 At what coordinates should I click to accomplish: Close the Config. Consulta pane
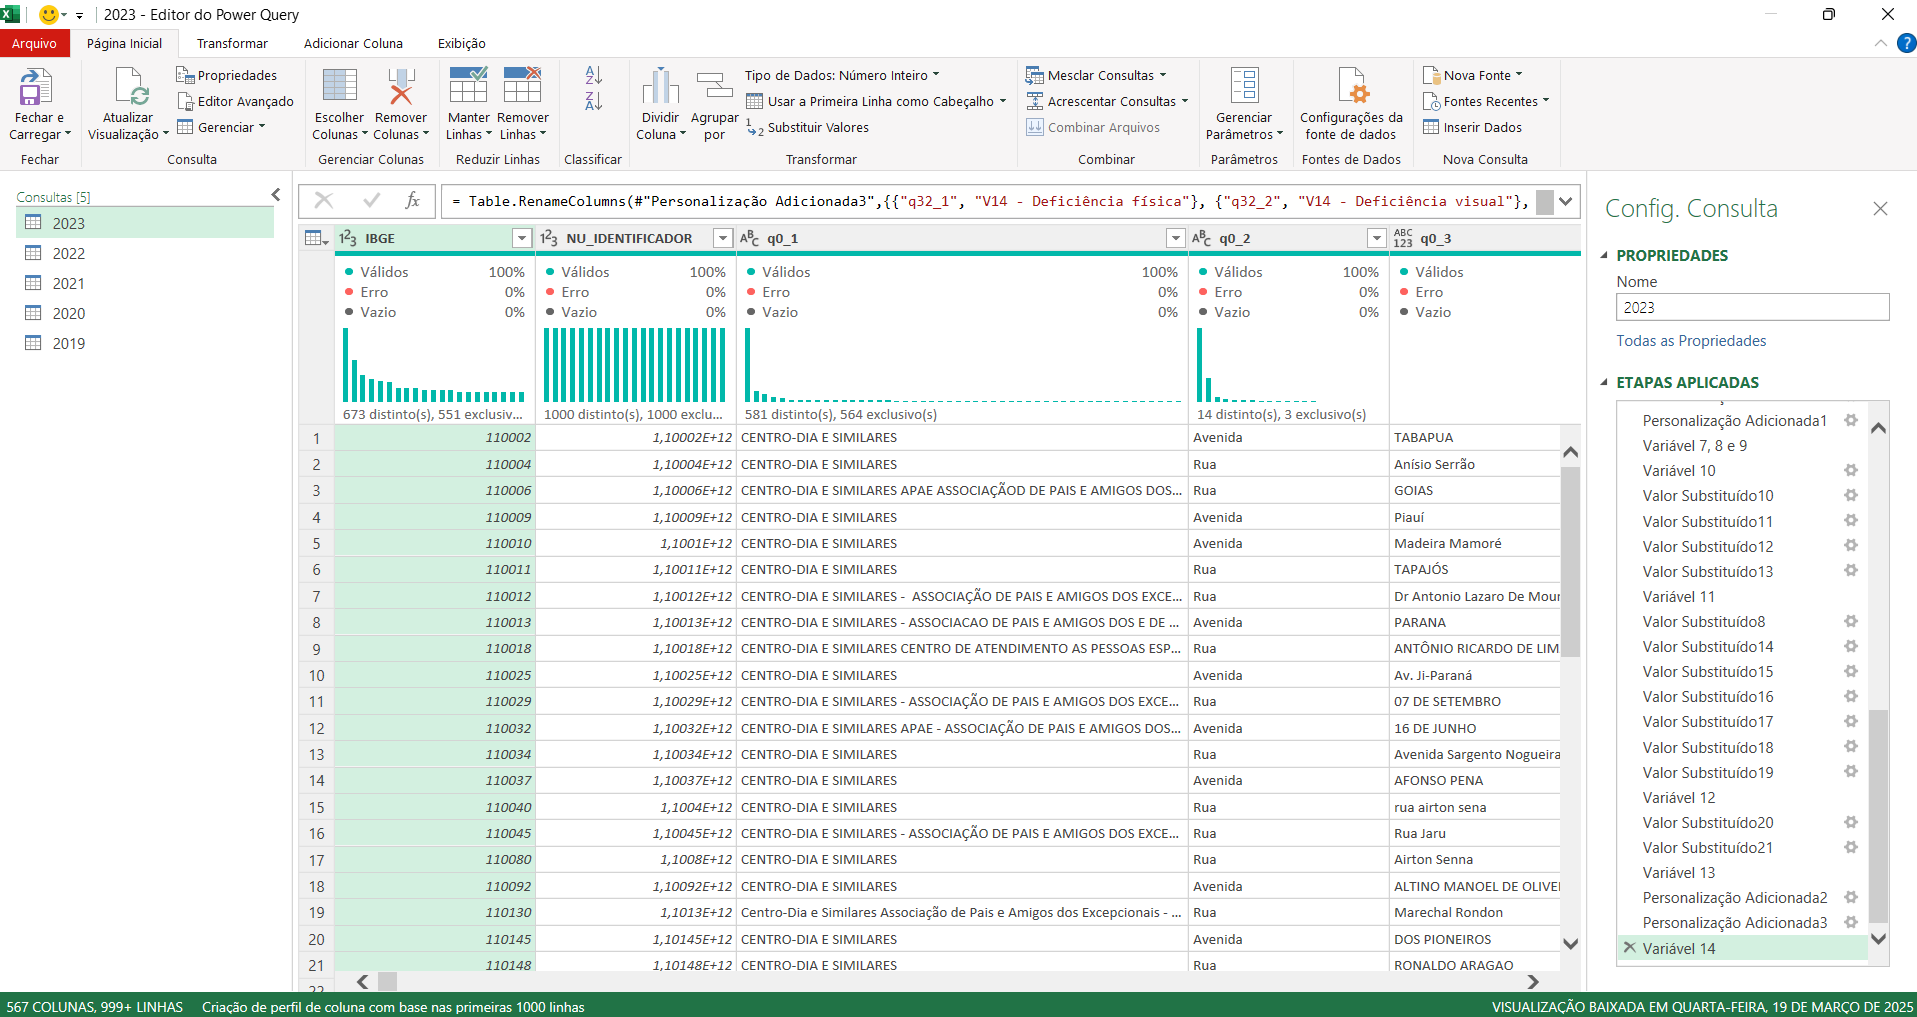coord(1880,208)
